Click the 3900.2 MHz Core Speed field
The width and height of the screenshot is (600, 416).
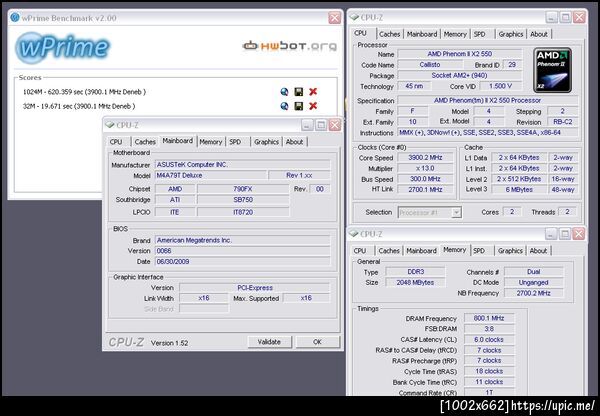point(425,158)
